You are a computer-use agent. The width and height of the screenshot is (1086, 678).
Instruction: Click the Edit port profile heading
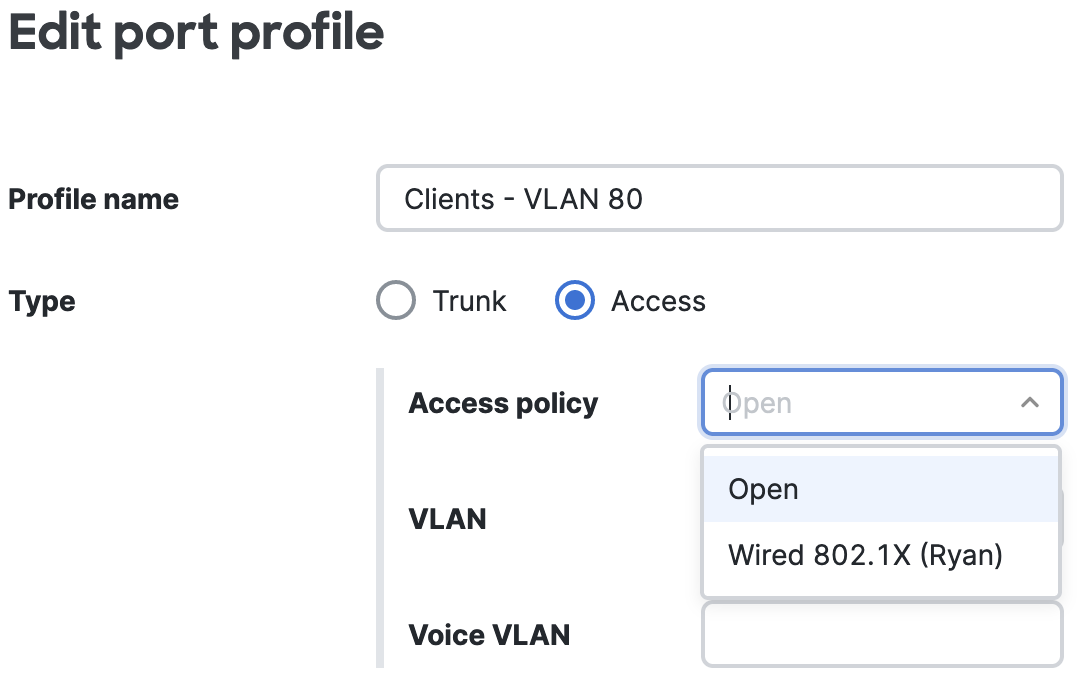195,33
